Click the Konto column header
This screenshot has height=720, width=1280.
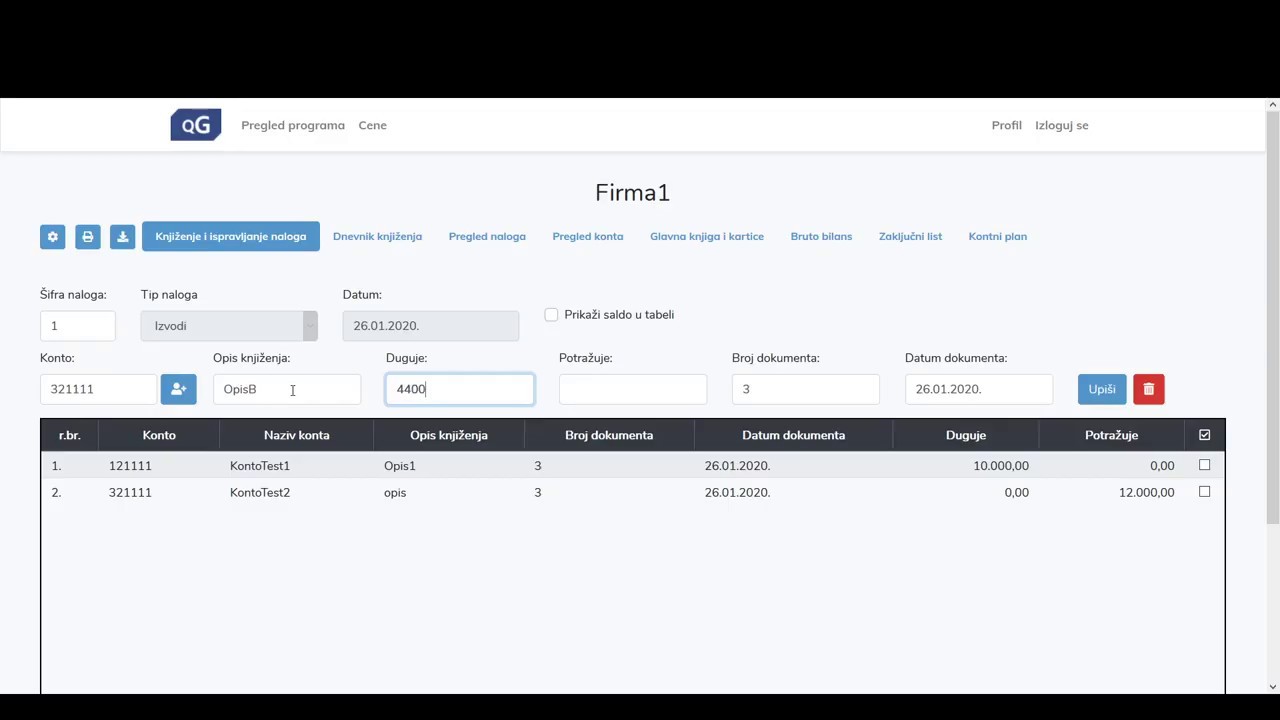click(159, 435)
